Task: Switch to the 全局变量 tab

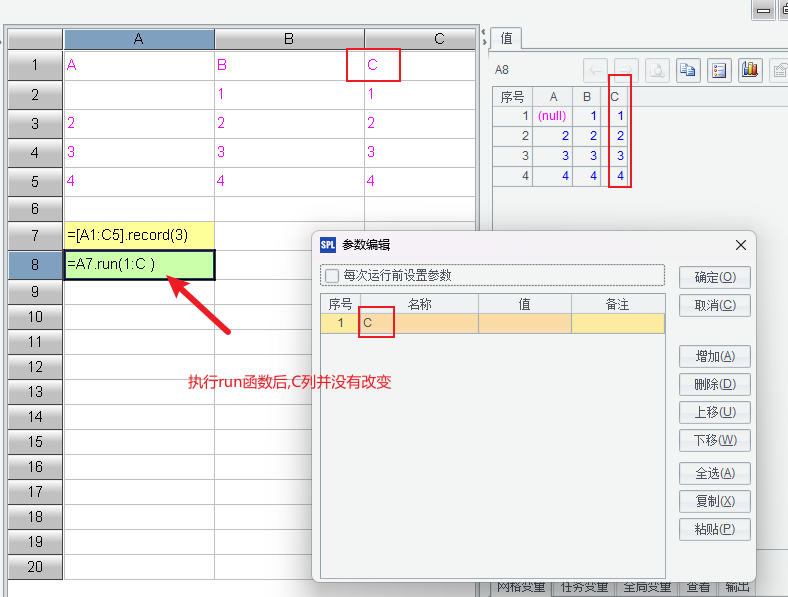Action: point(647,587)
